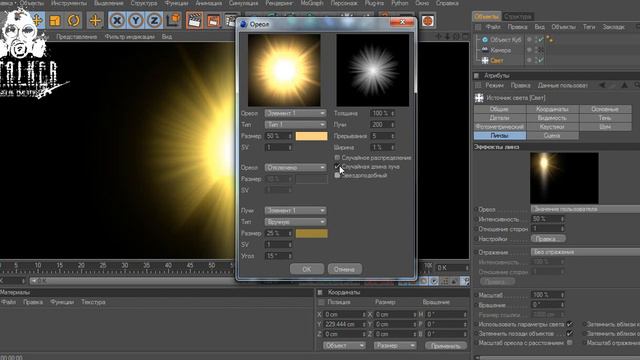
Task: Click the Свет light icon in tree
Action: [485, 60]
